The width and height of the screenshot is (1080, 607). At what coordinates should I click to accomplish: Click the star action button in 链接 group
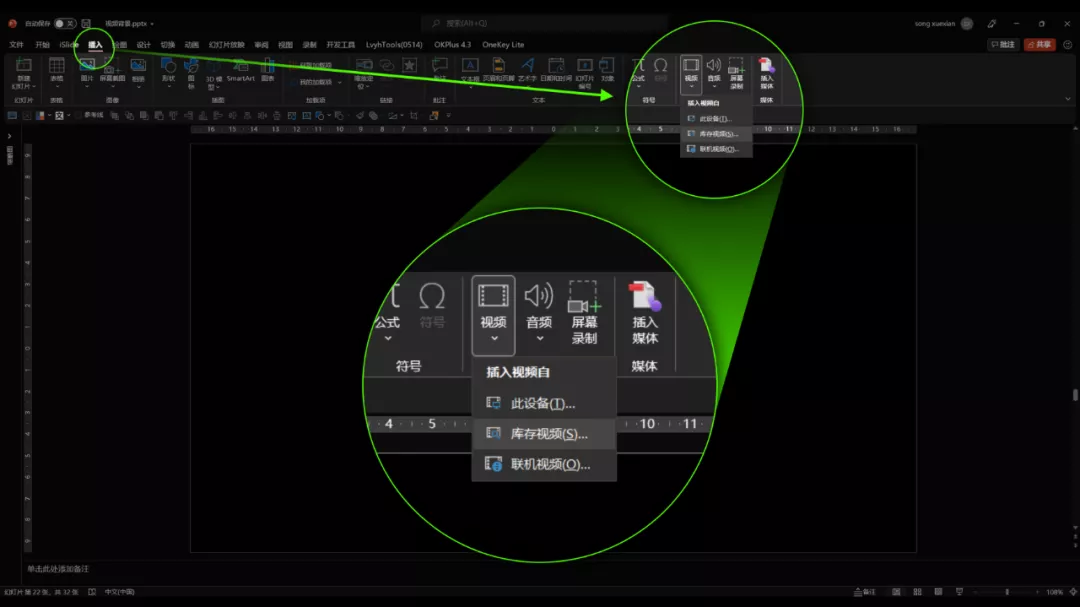(410, 65)
